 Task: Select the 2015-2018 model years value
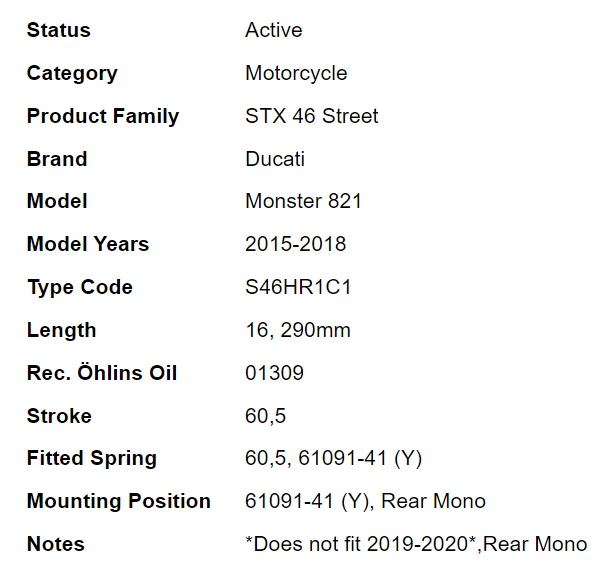click(295, 244)
